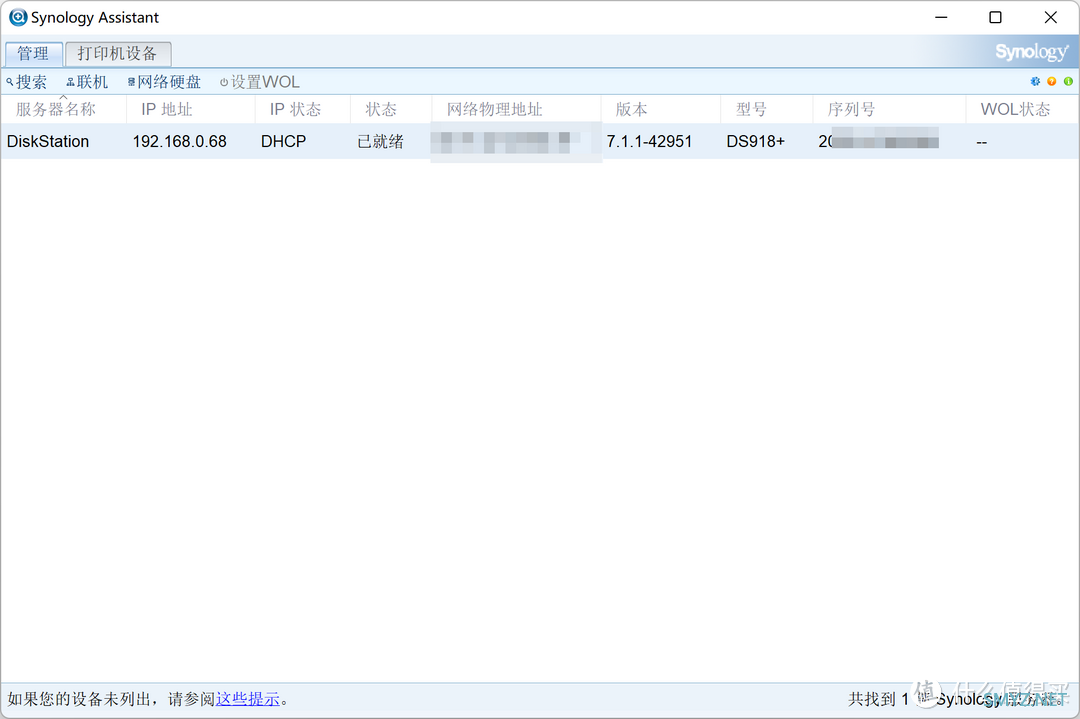Sort by WOL状态 column header
Image resolution: width=1080 pixels, height=719 pixels.
pos(1022,109)
